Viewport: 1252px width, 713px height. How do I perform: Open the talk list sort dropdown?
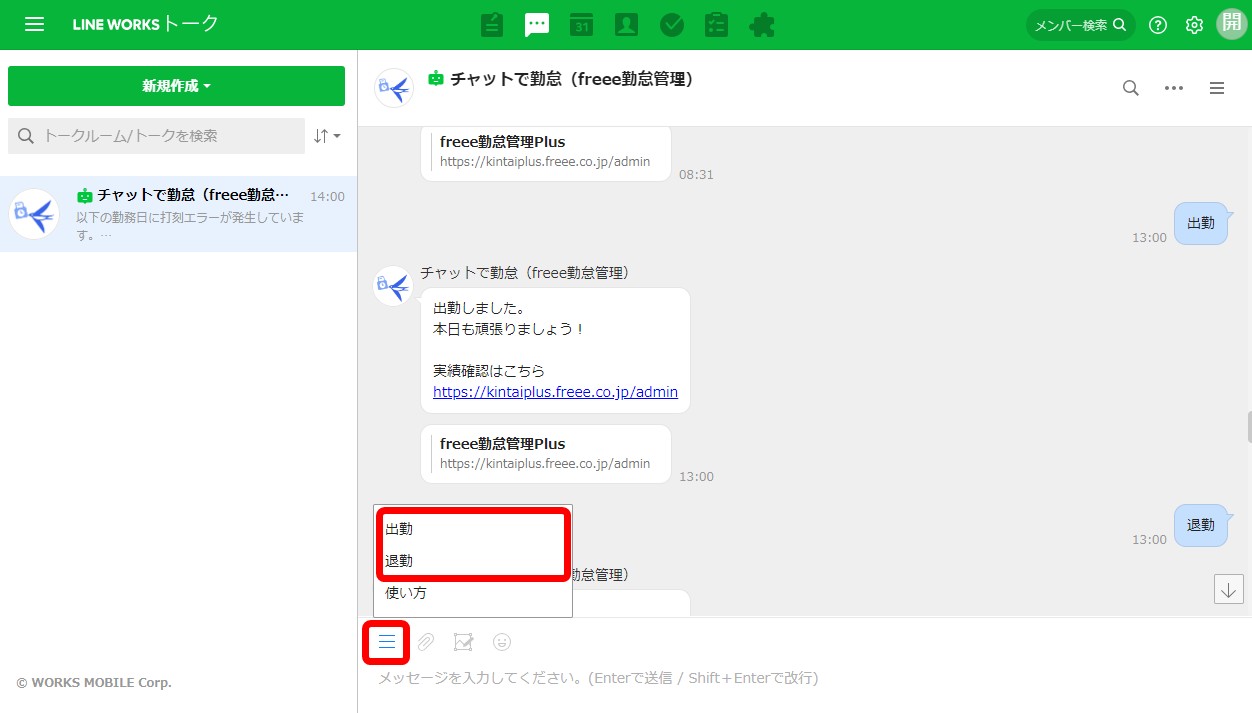click(327, 136)
